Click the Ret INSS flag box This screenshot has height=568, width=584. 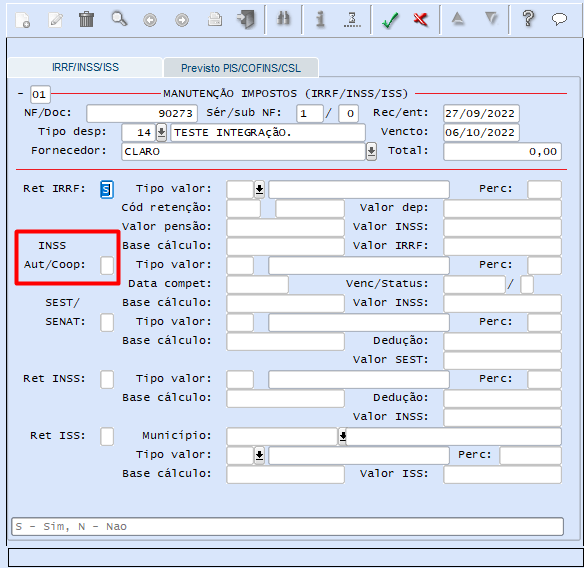click(x=107, y=380)
